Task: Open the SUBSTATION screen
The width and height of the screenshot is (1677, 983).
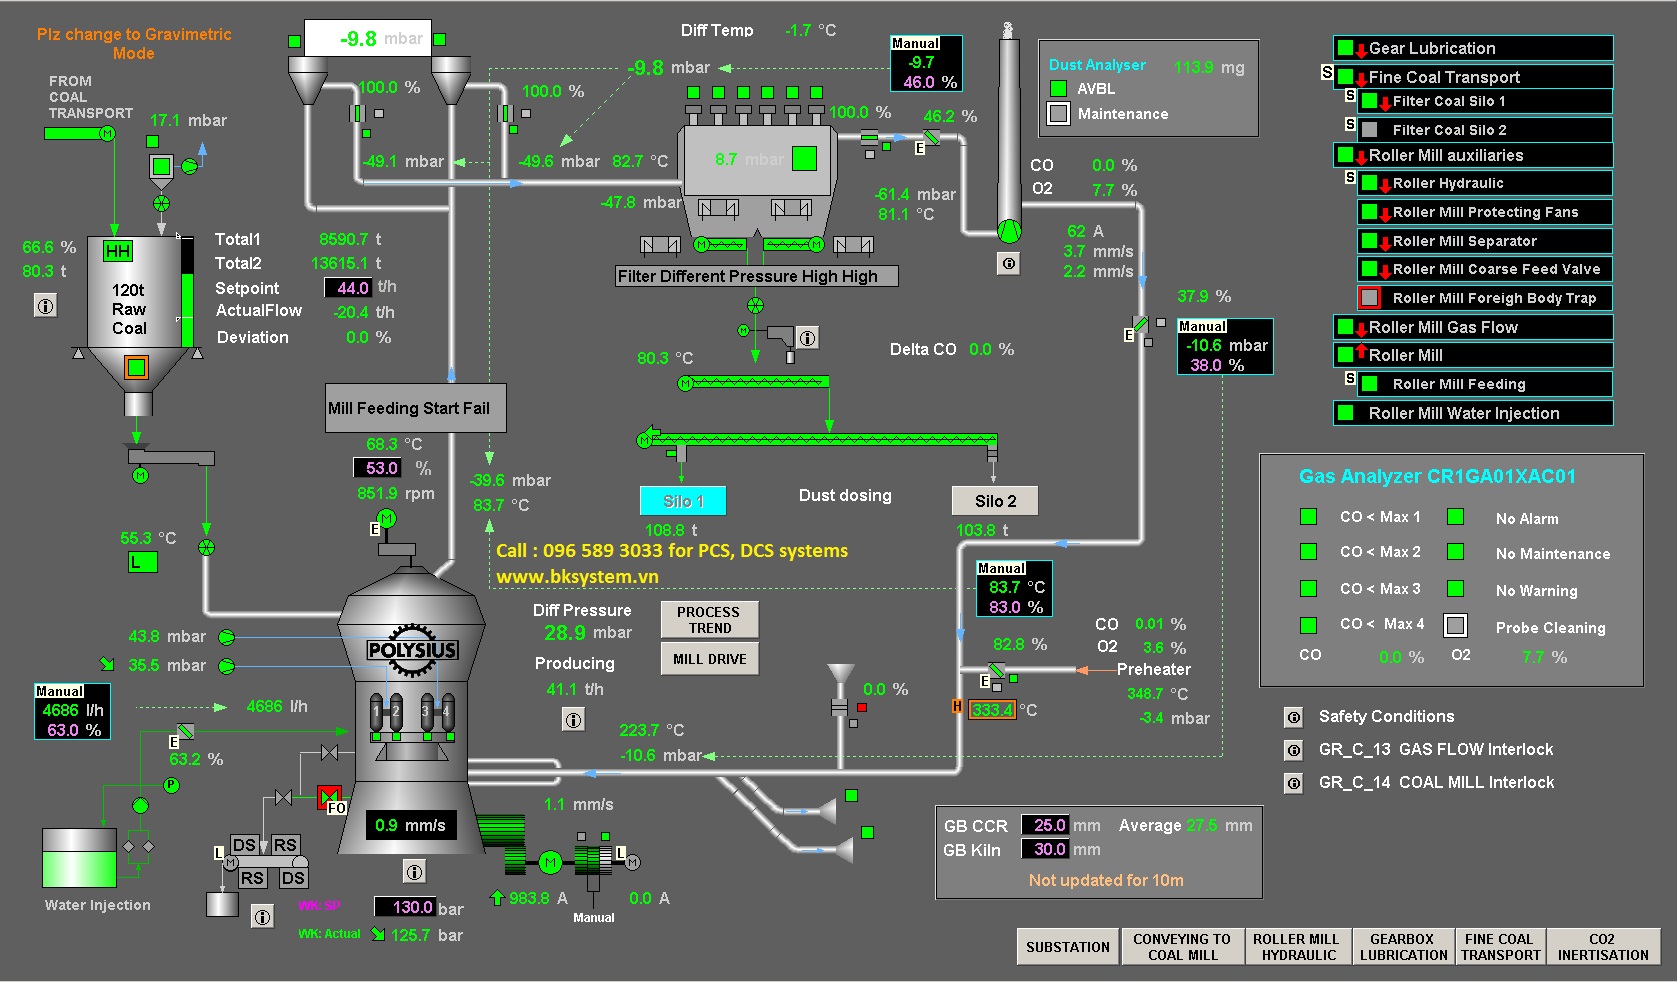Action: click(1068, 946)
